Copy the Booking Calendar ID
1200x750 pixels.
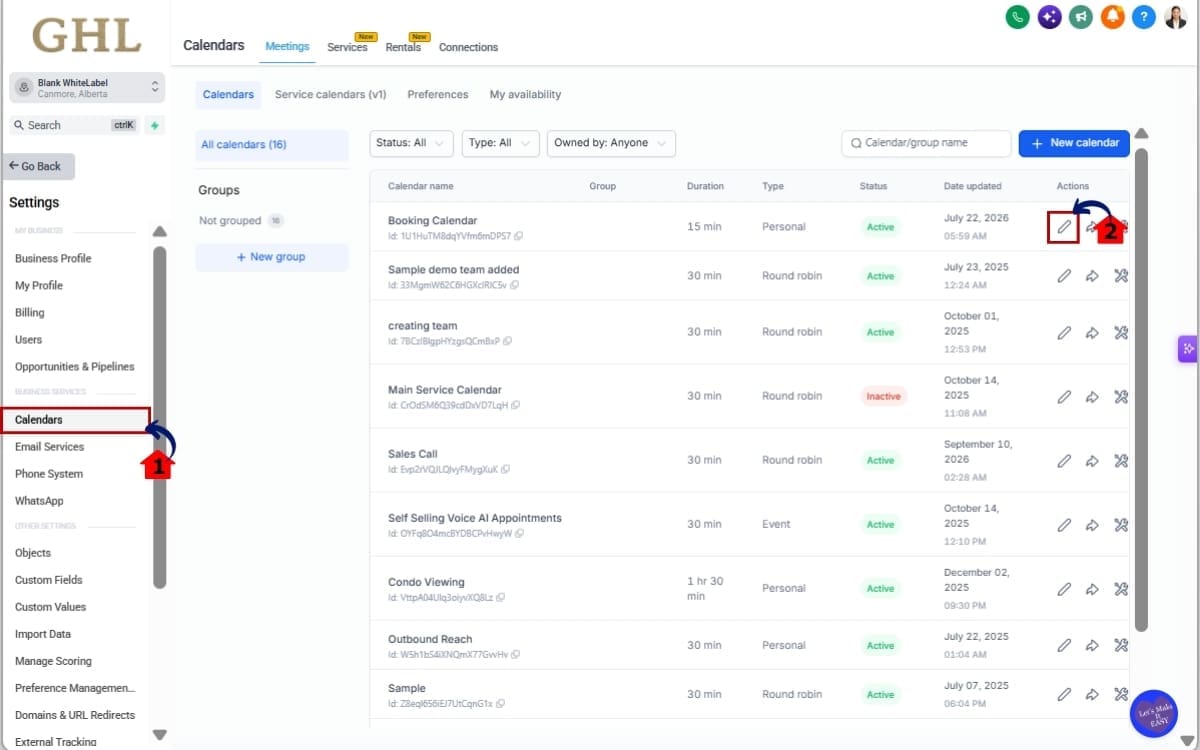click(518, 237)
